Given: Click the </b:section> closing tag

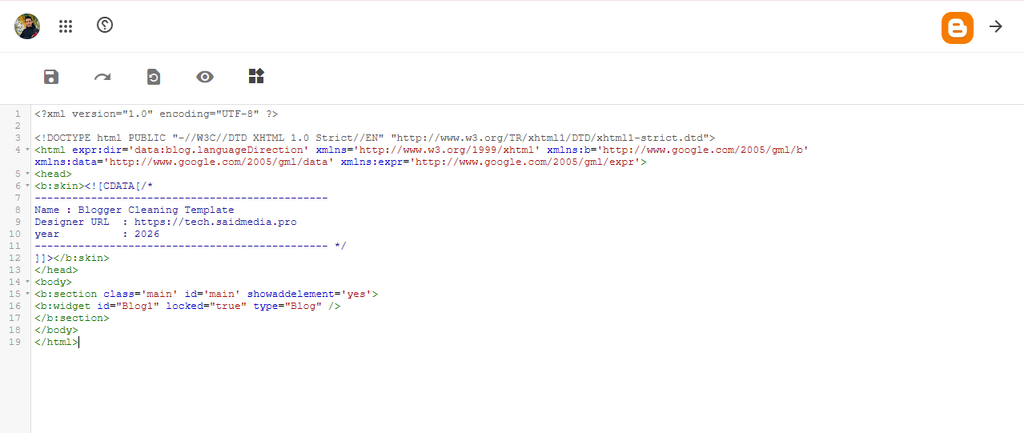Looking at the screenshot, I should pyautogui.click(x=72, y=318).
